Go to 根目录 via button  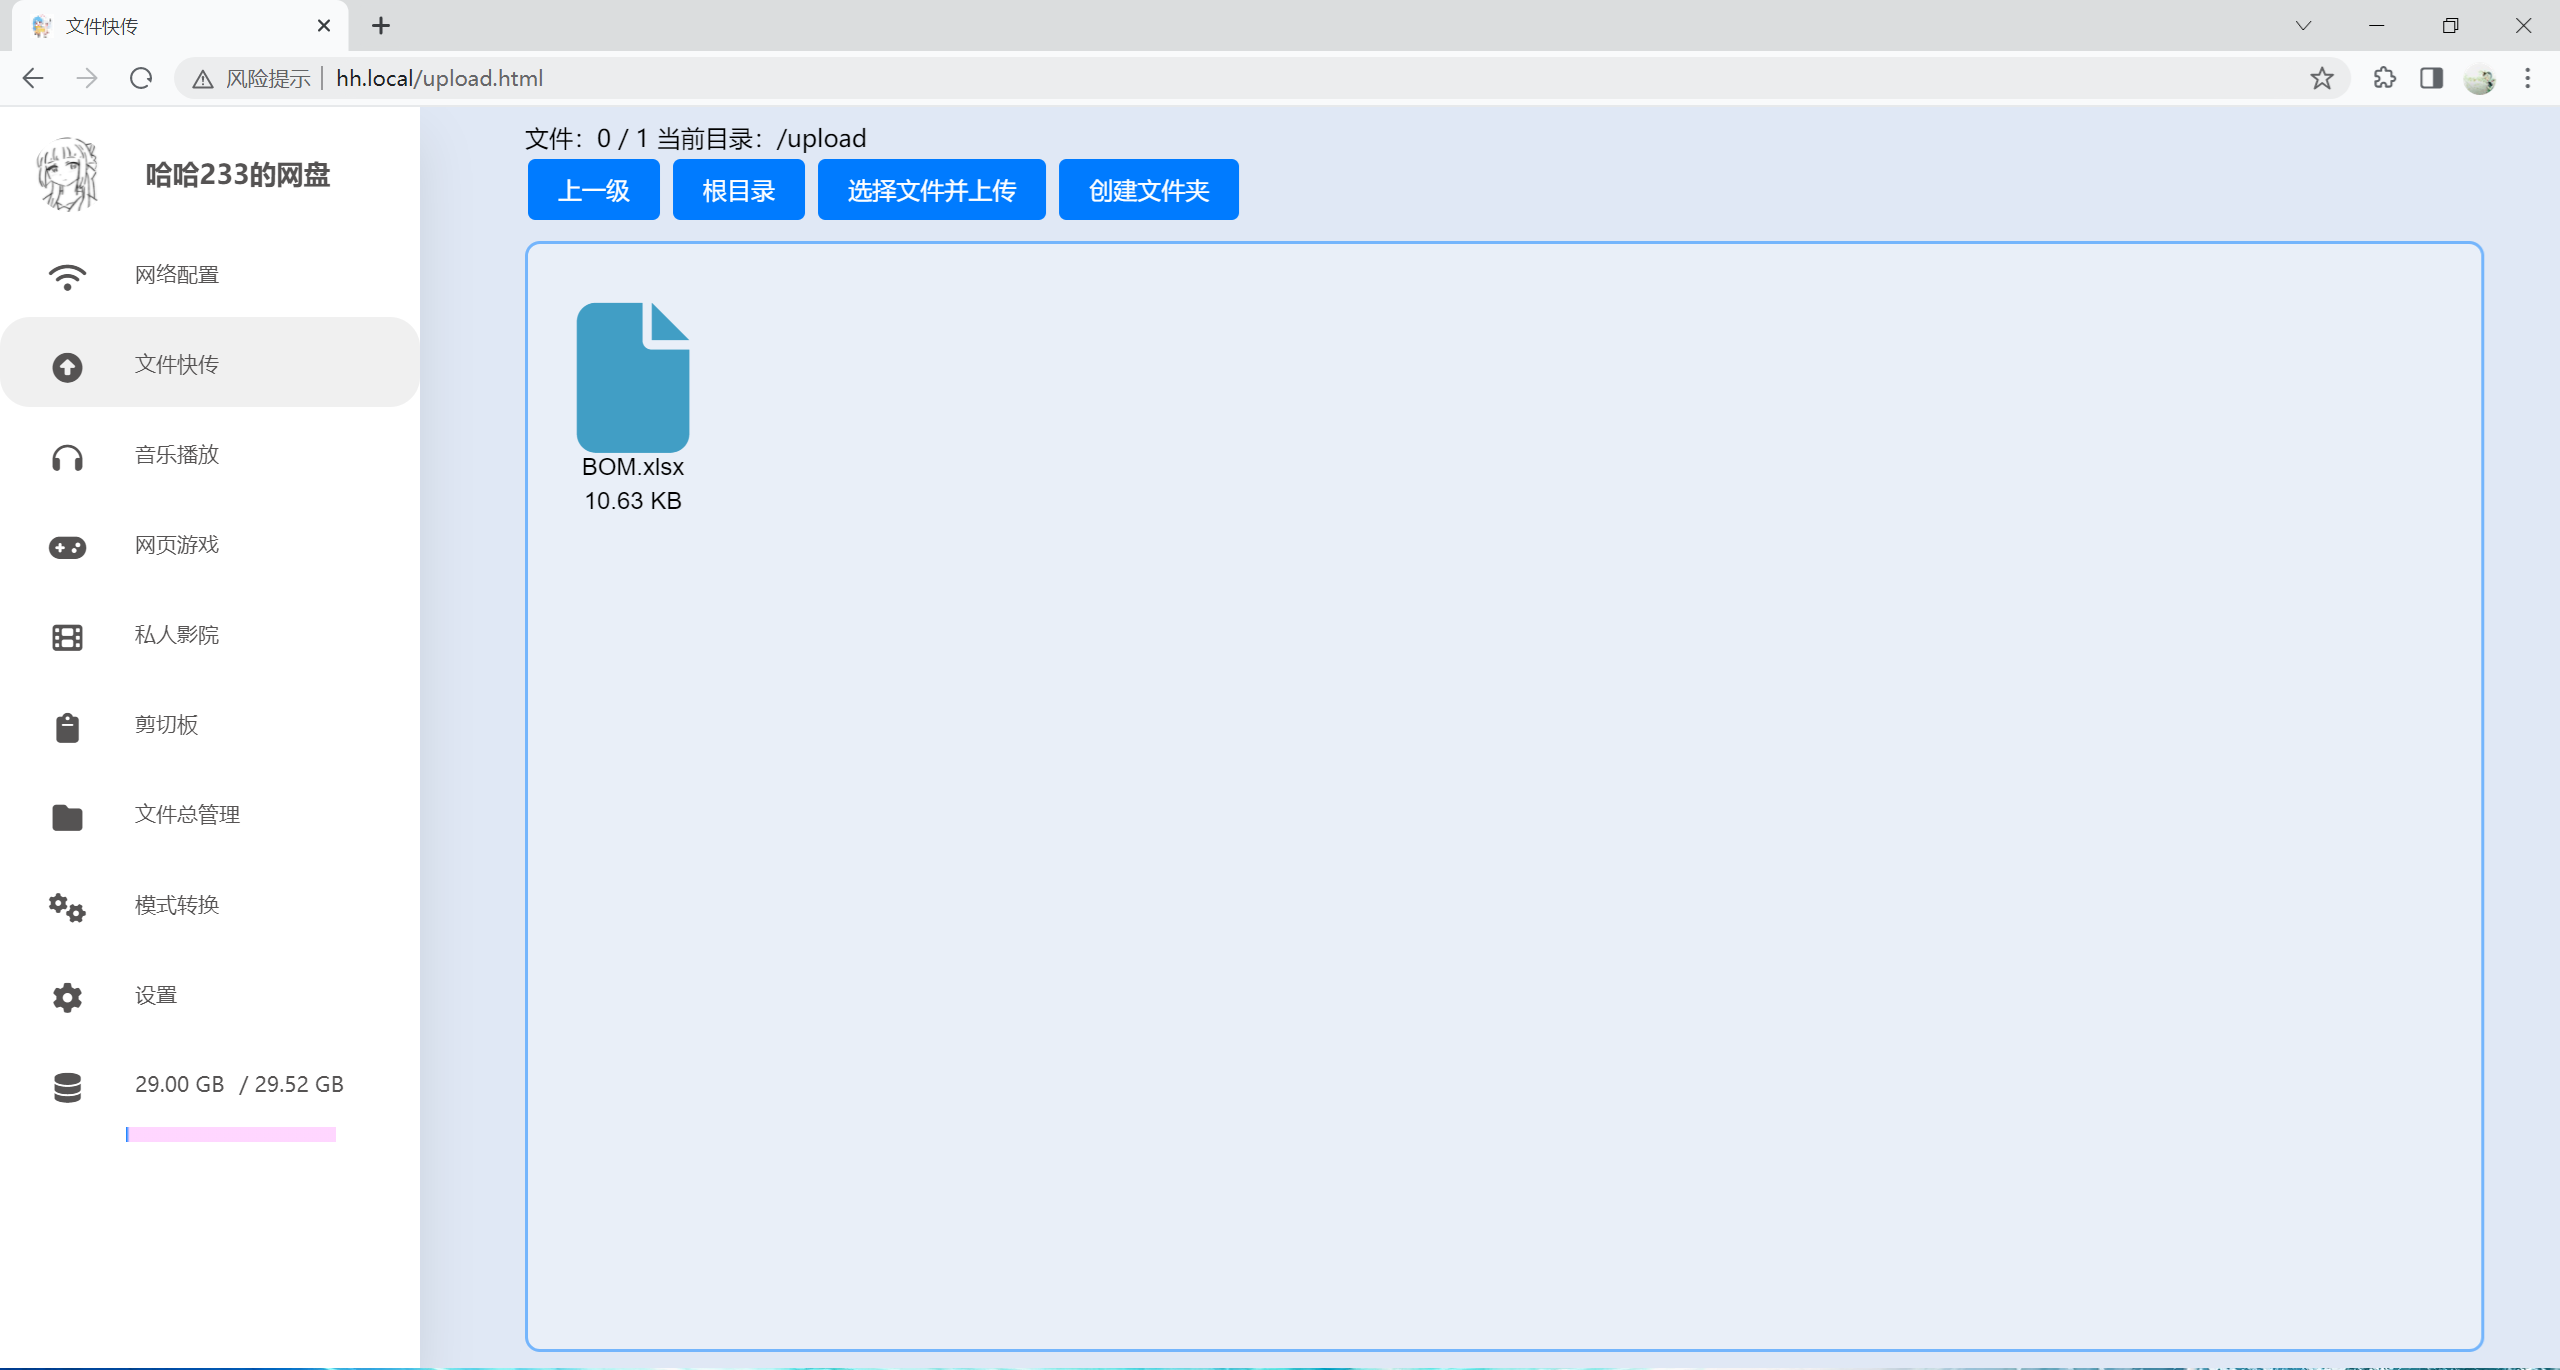click(738, 190)
